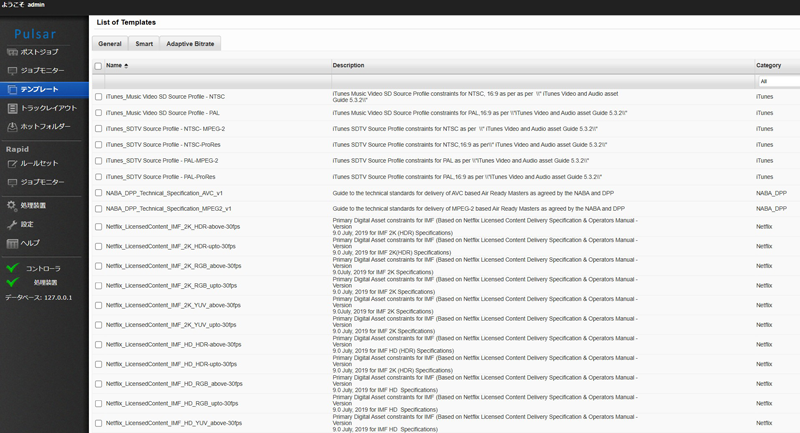This screenshot has height=433, width=800.
Task: Sort by the Category column header
Action: coord(768,65)
